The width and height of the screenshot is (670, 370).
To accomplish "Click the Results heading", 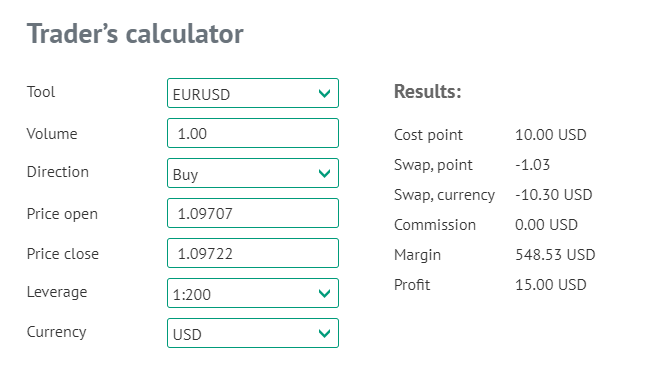I will pos(427,91).
